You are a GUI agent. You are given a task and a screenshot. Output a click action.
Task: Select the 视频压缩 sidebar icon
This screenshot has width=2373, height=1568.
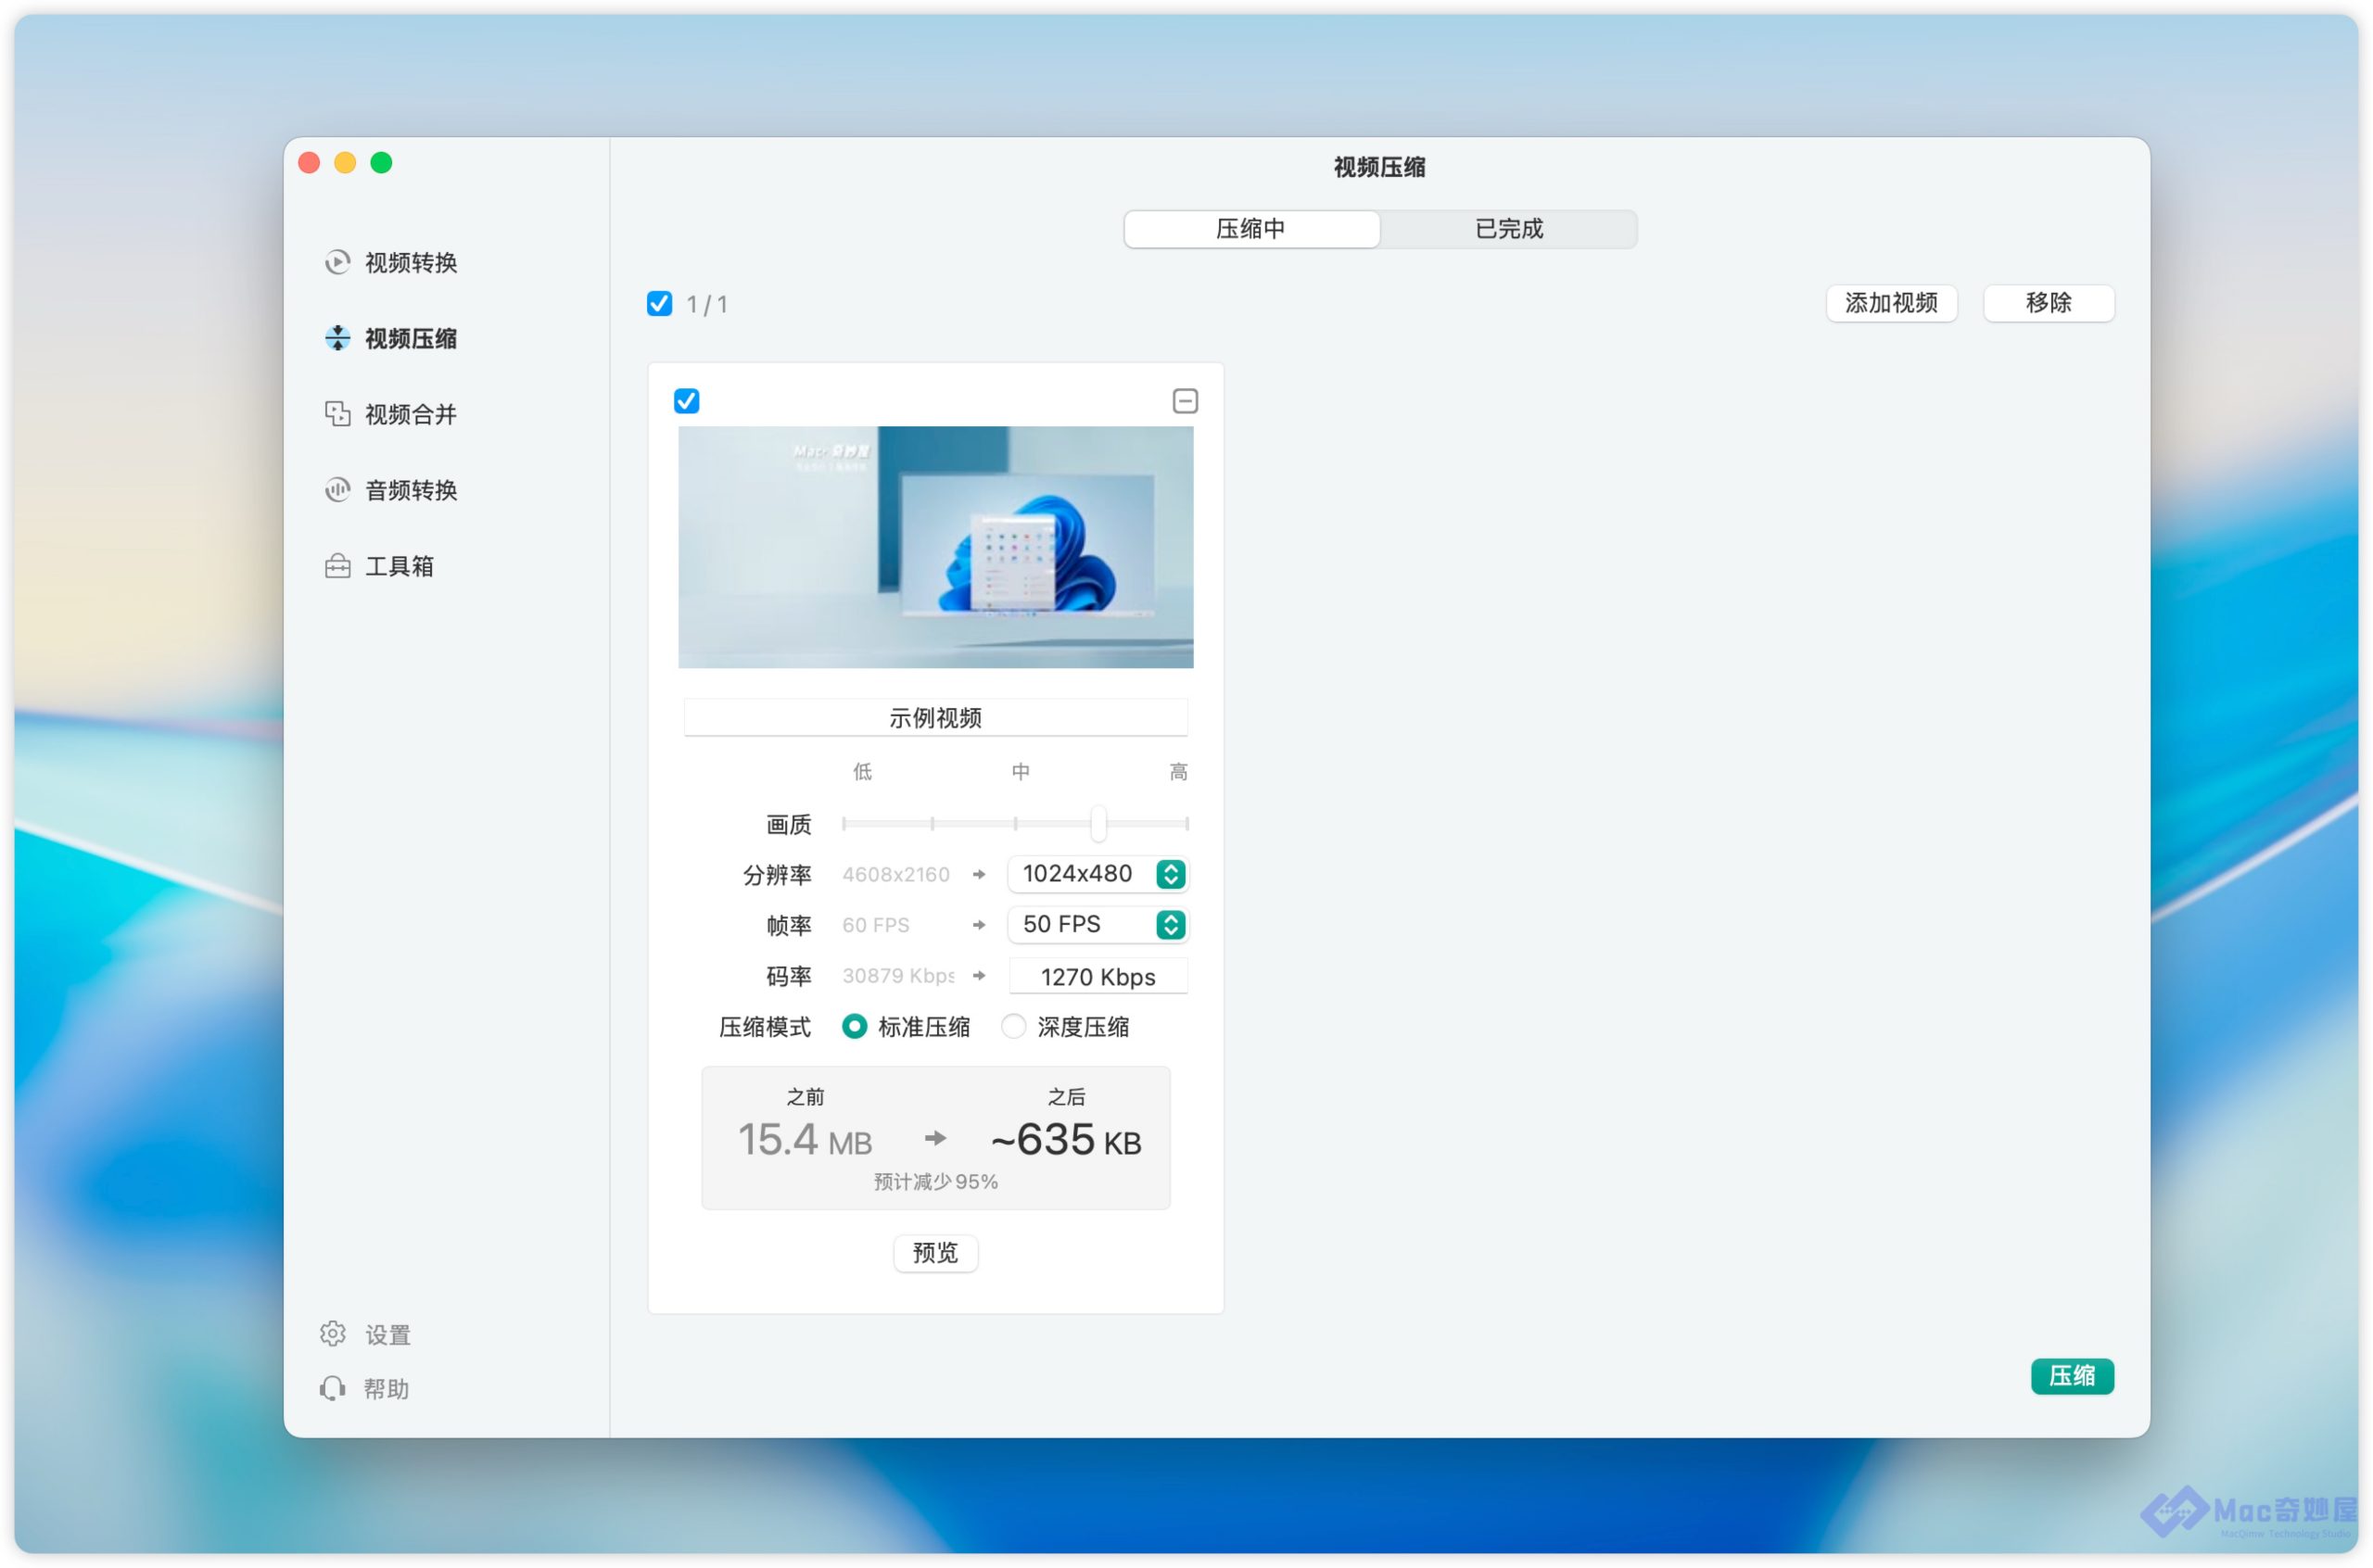point(337,338)
